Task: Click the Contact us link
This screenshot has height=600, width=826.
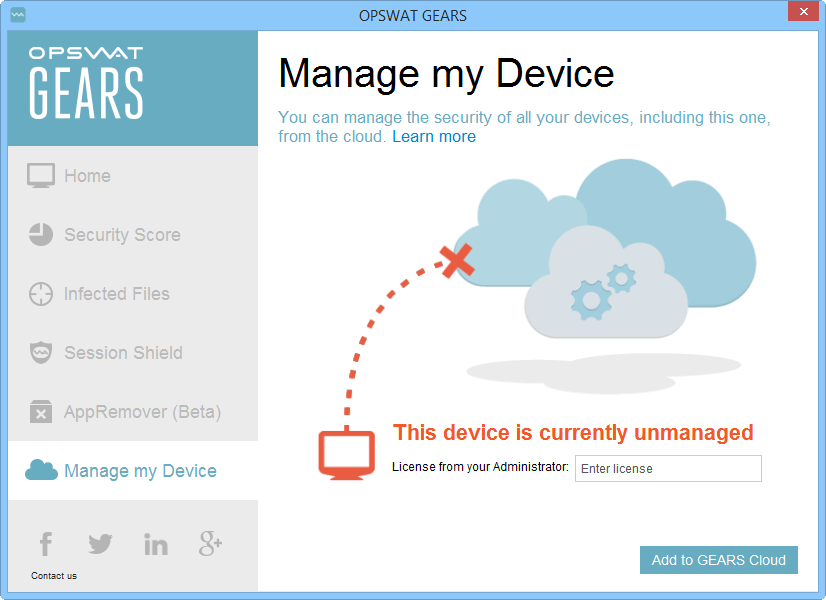Action: pyautogui.click(x=54, y=576)
